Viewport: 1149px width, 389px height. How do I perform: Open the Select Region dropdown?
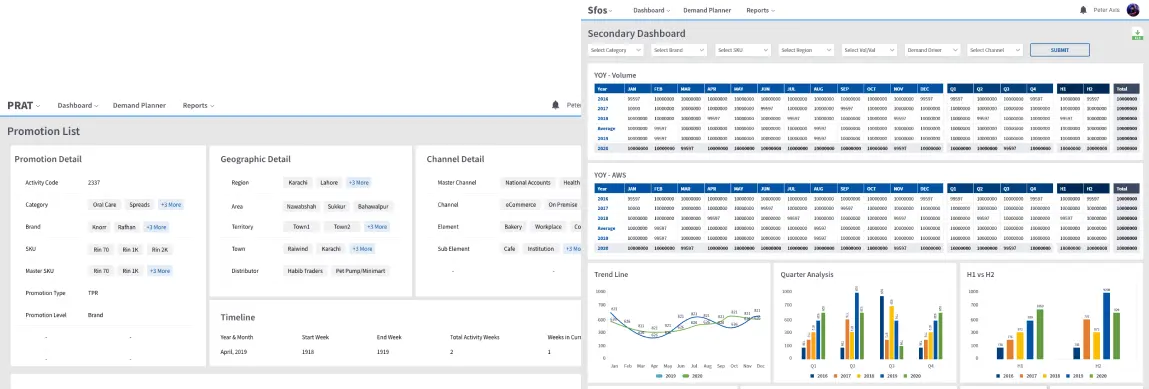(x=806, y=50)
